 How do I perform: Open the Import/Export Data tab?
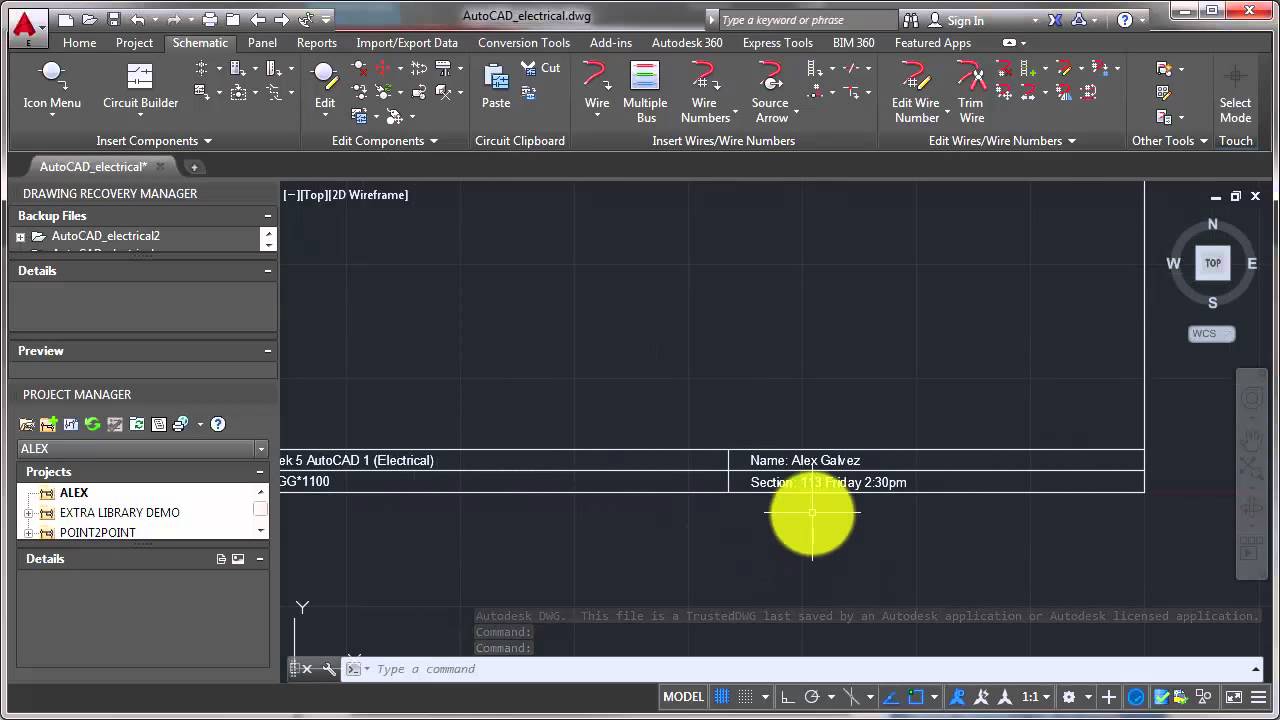407,43
